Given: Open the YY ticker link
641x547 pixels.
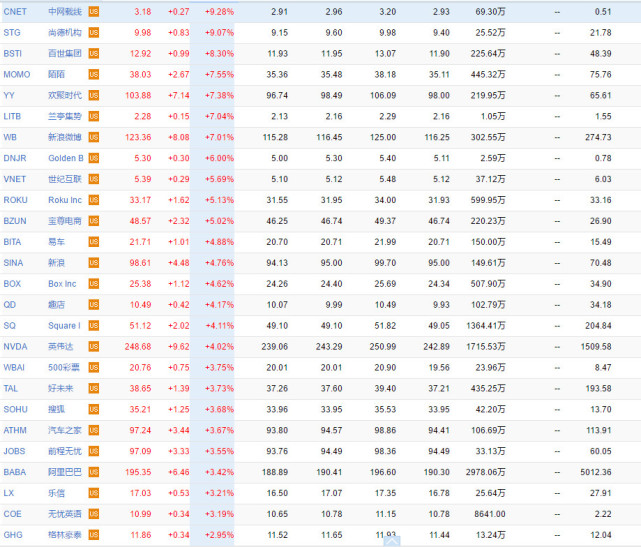Looking at the screenshot, I should coord(9,95).
